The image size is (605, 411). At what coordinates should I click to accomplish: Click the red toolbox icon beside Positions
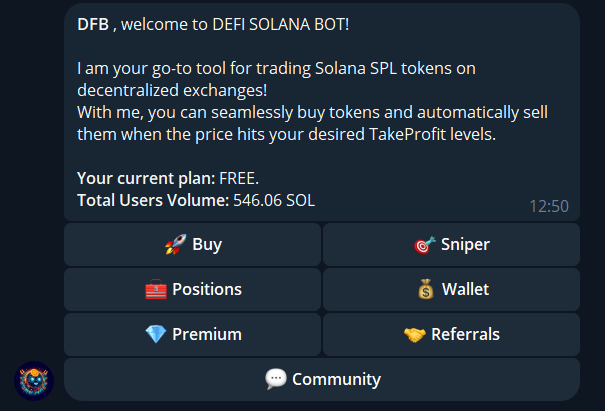(x=156, y=289)
